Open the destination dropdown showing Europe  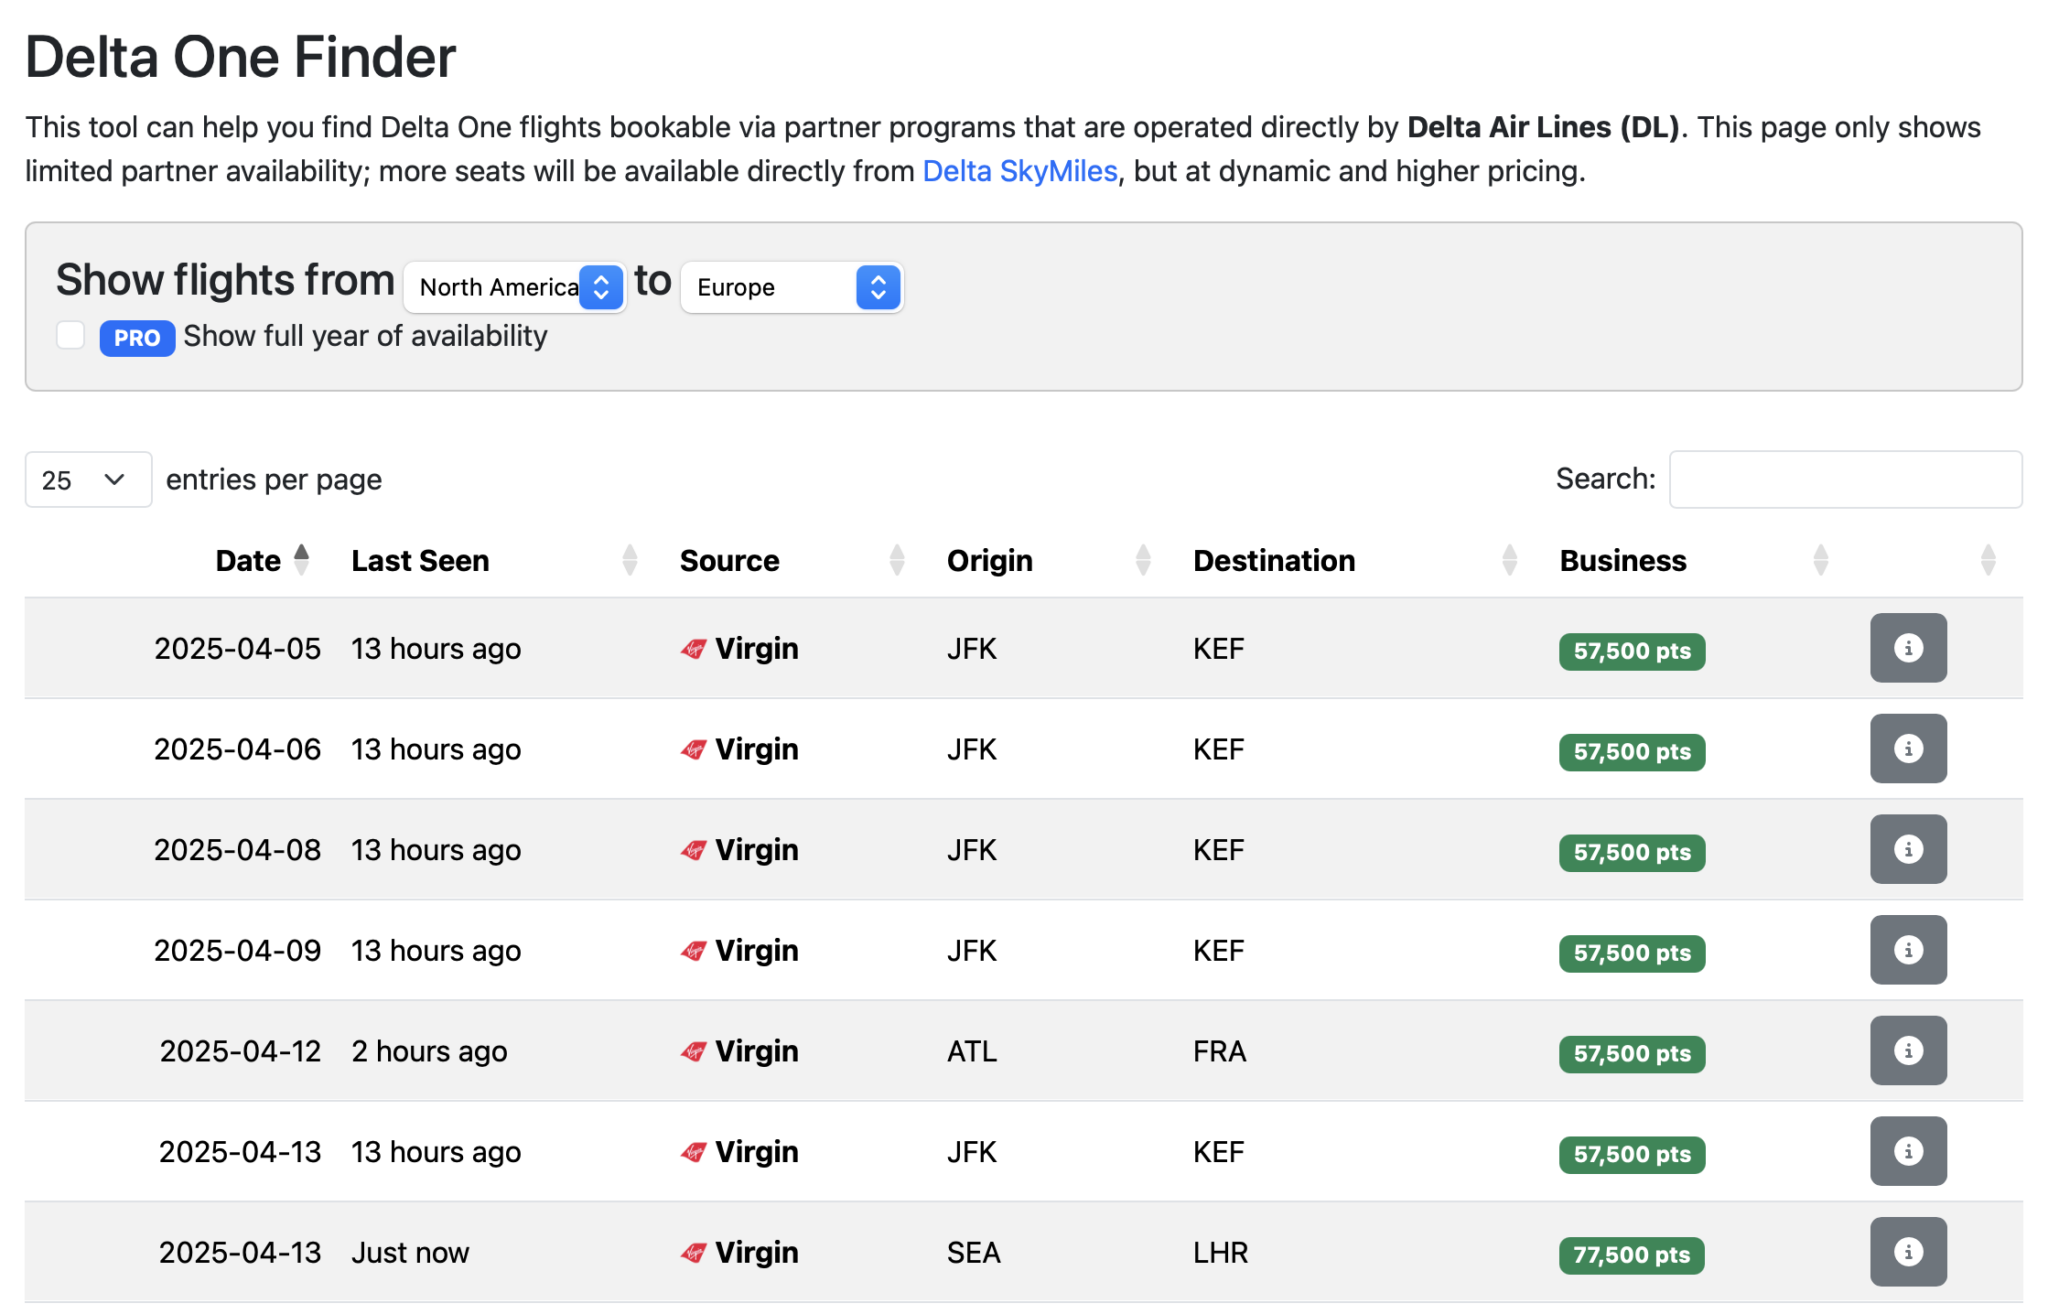(791, 287)
